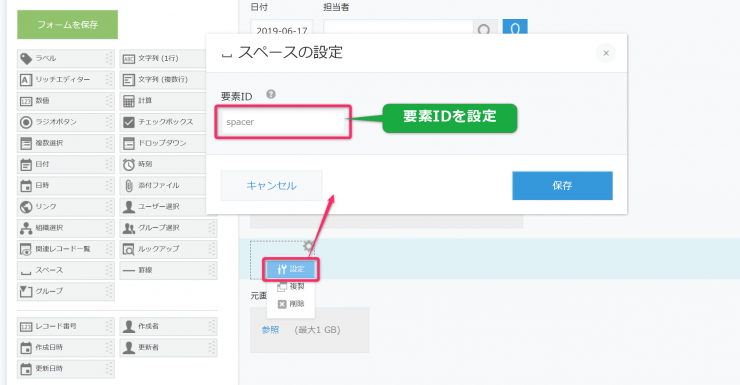The image size is (740, 385).
Task: Open 設定 in the field context menu
Action: tap(291, 269)
